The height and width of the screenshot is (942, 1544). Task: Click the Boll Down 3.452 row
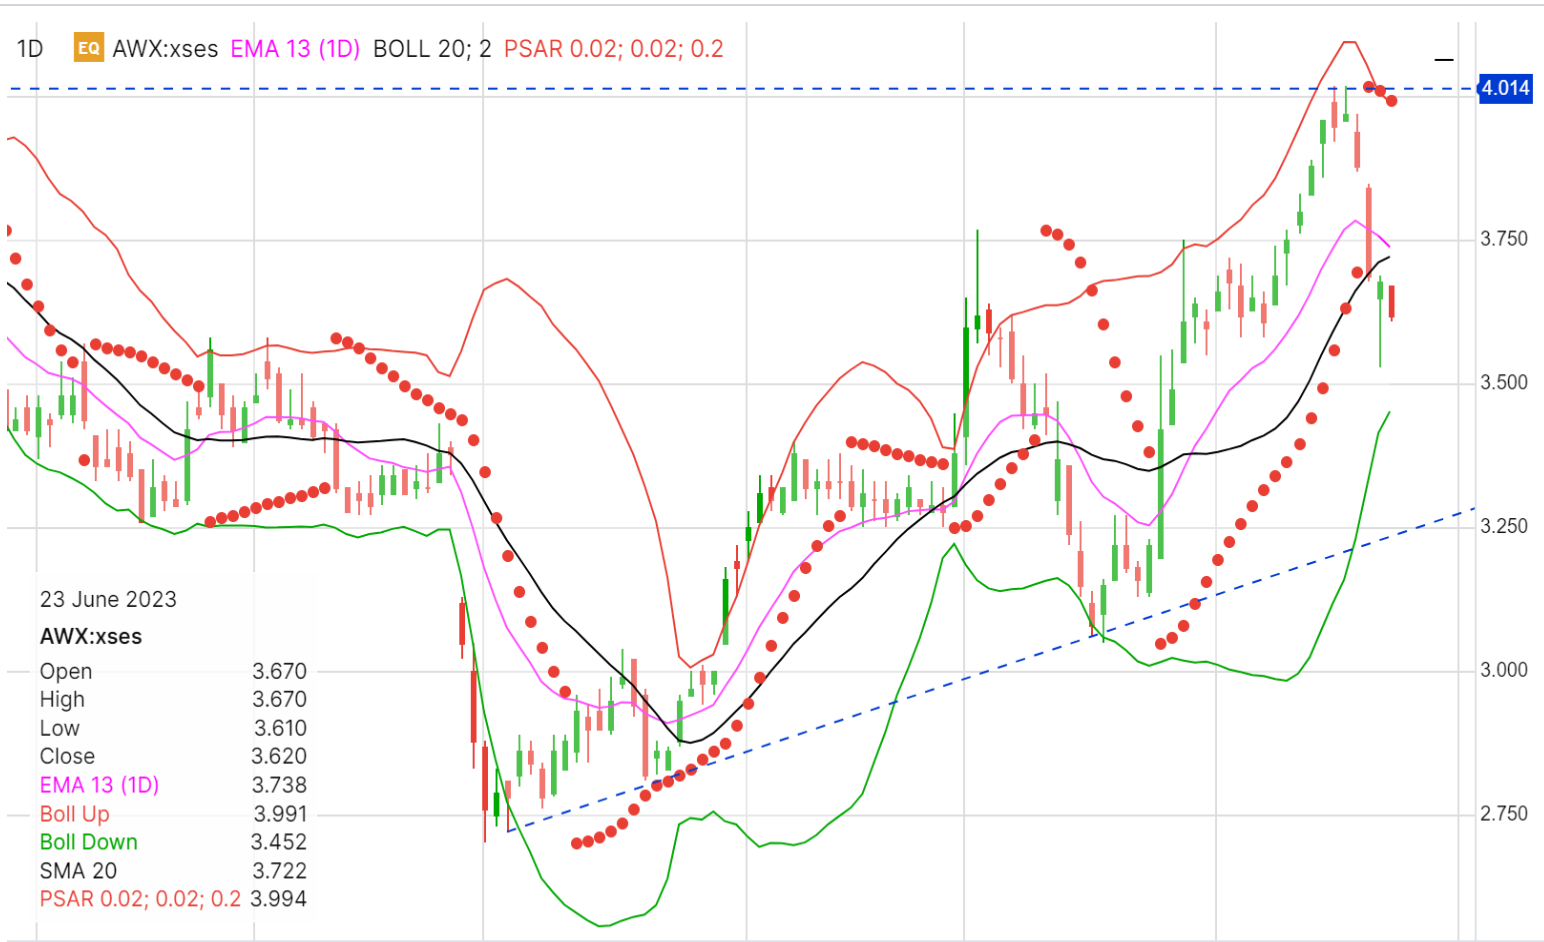(173, 842)
